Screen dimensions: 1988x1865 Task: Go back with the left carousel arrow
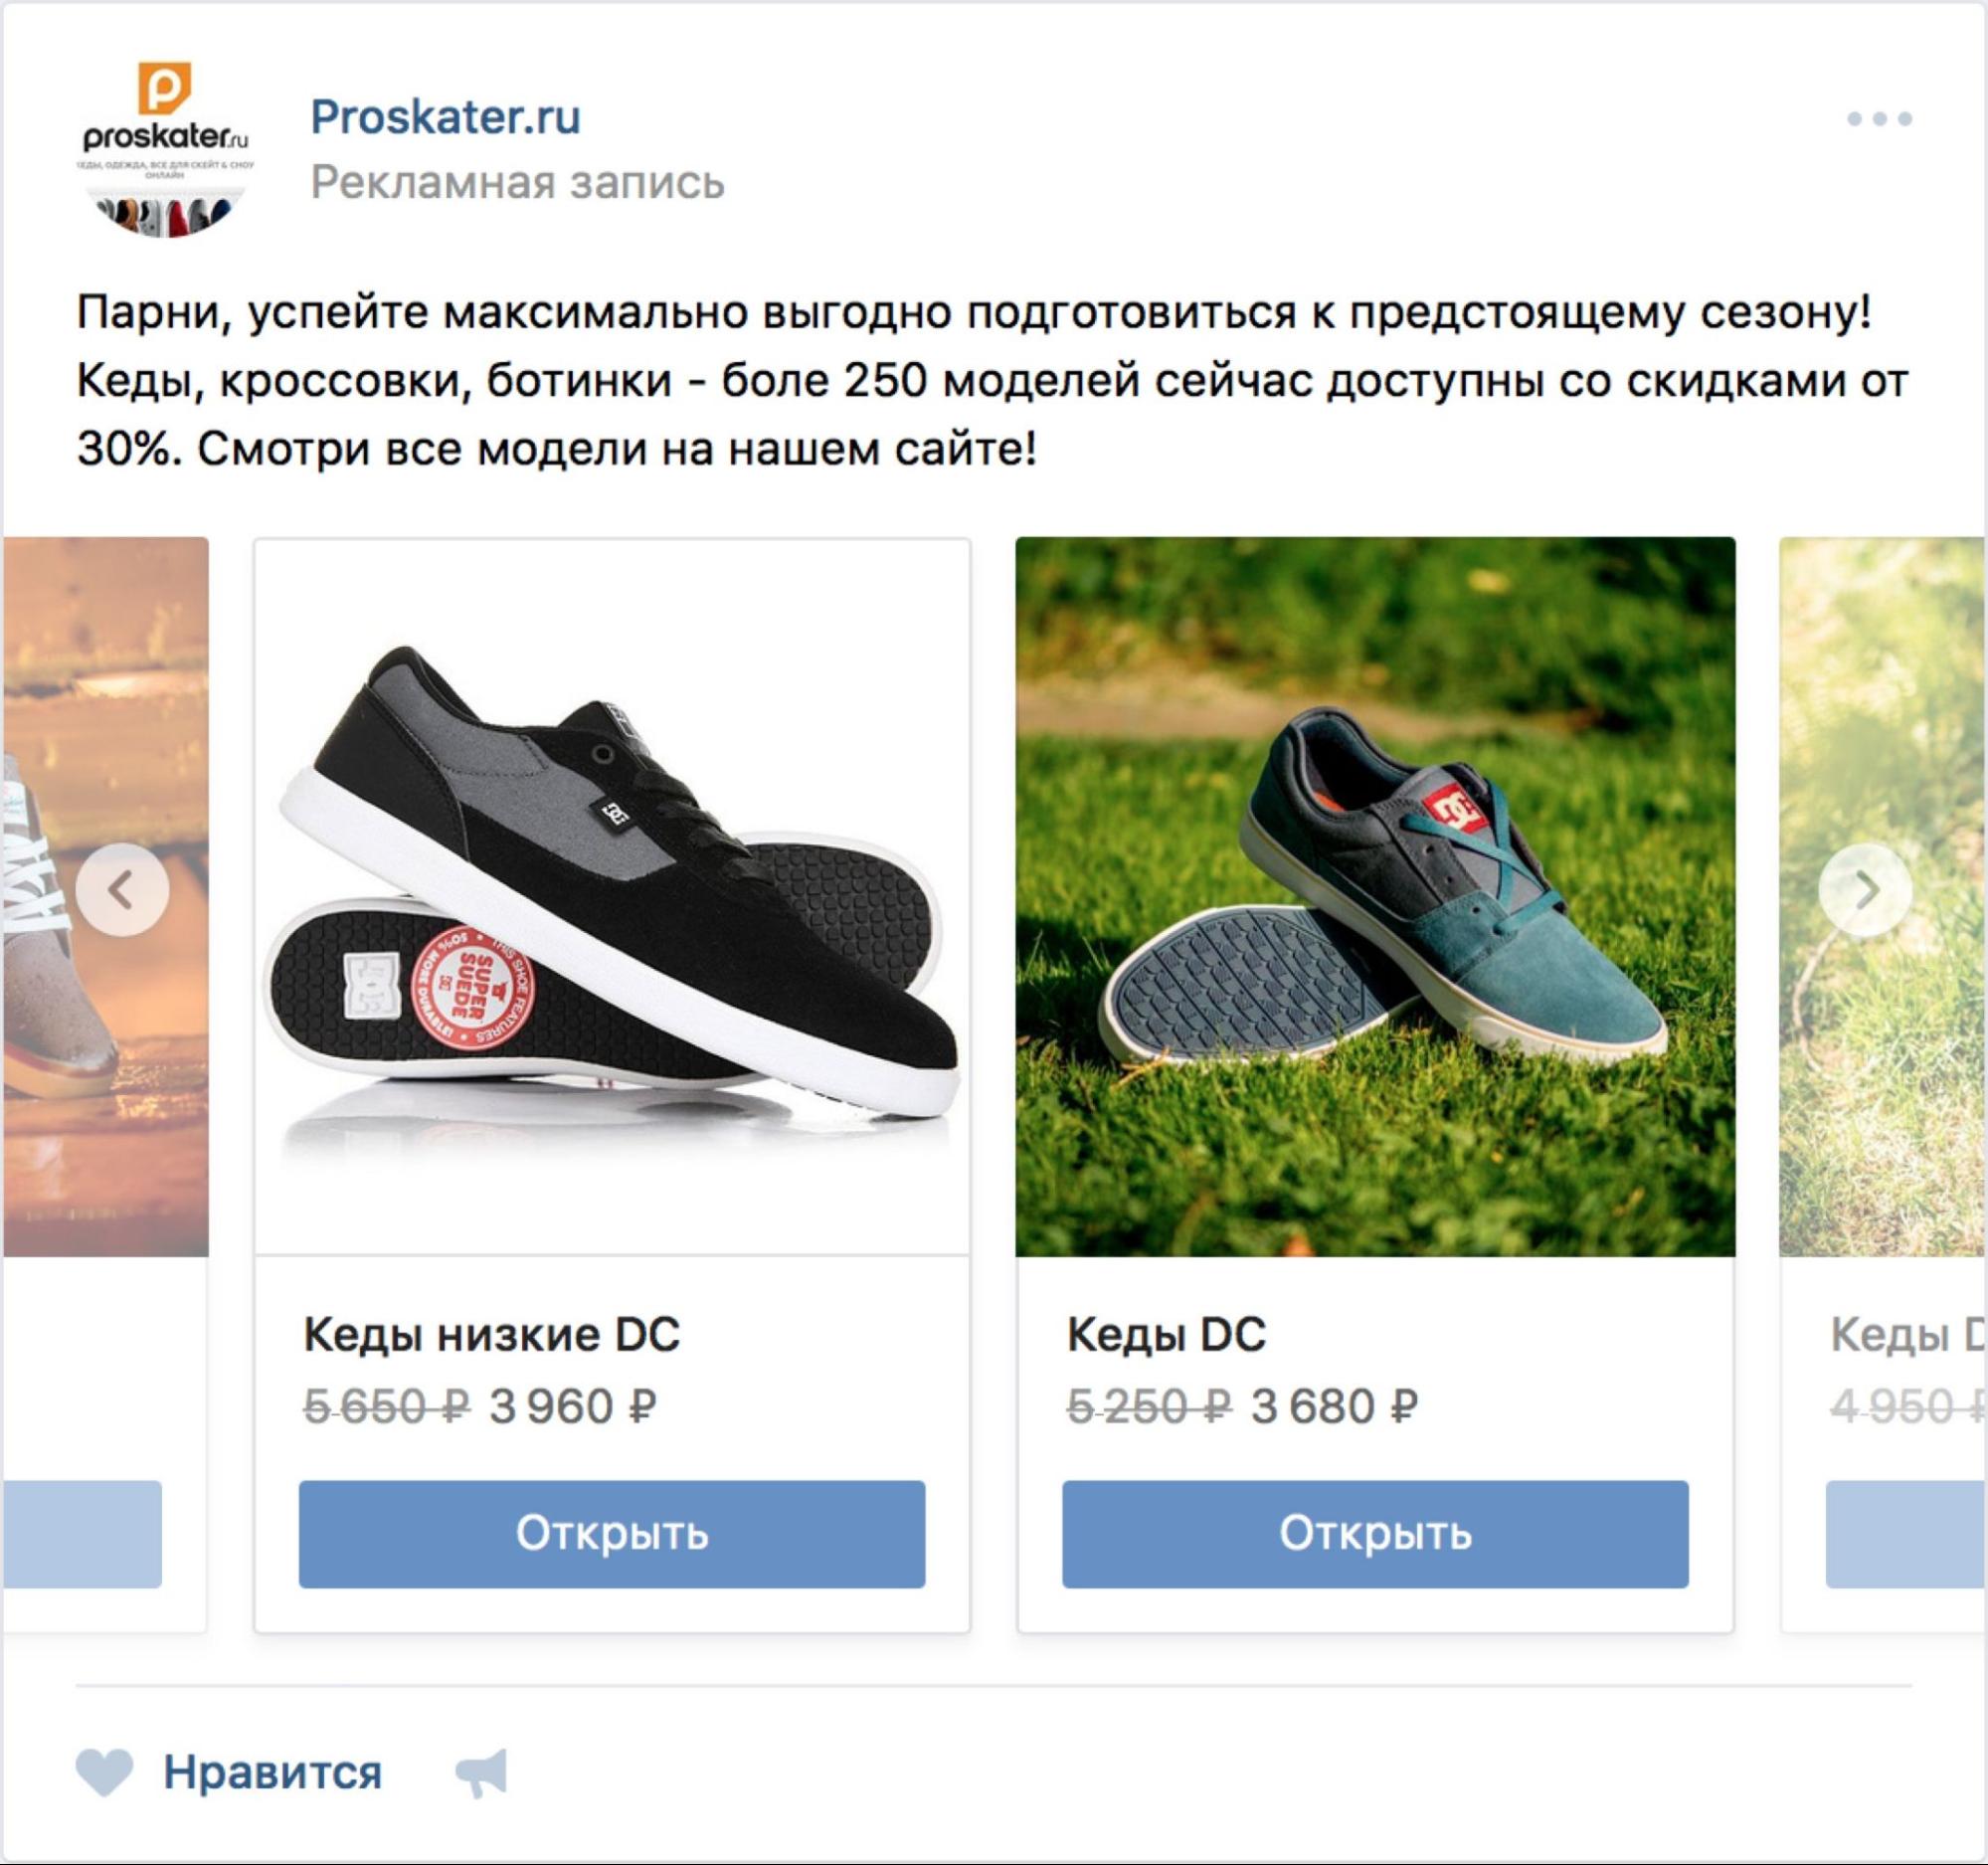[x=125, y=888]
